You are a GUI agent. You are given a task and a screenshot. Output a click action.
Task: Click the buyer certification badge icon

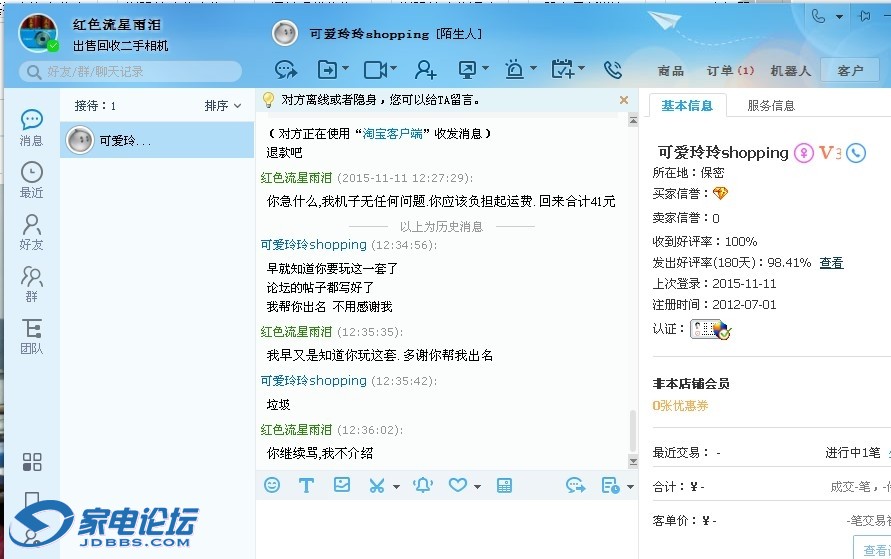coord(710,329)
